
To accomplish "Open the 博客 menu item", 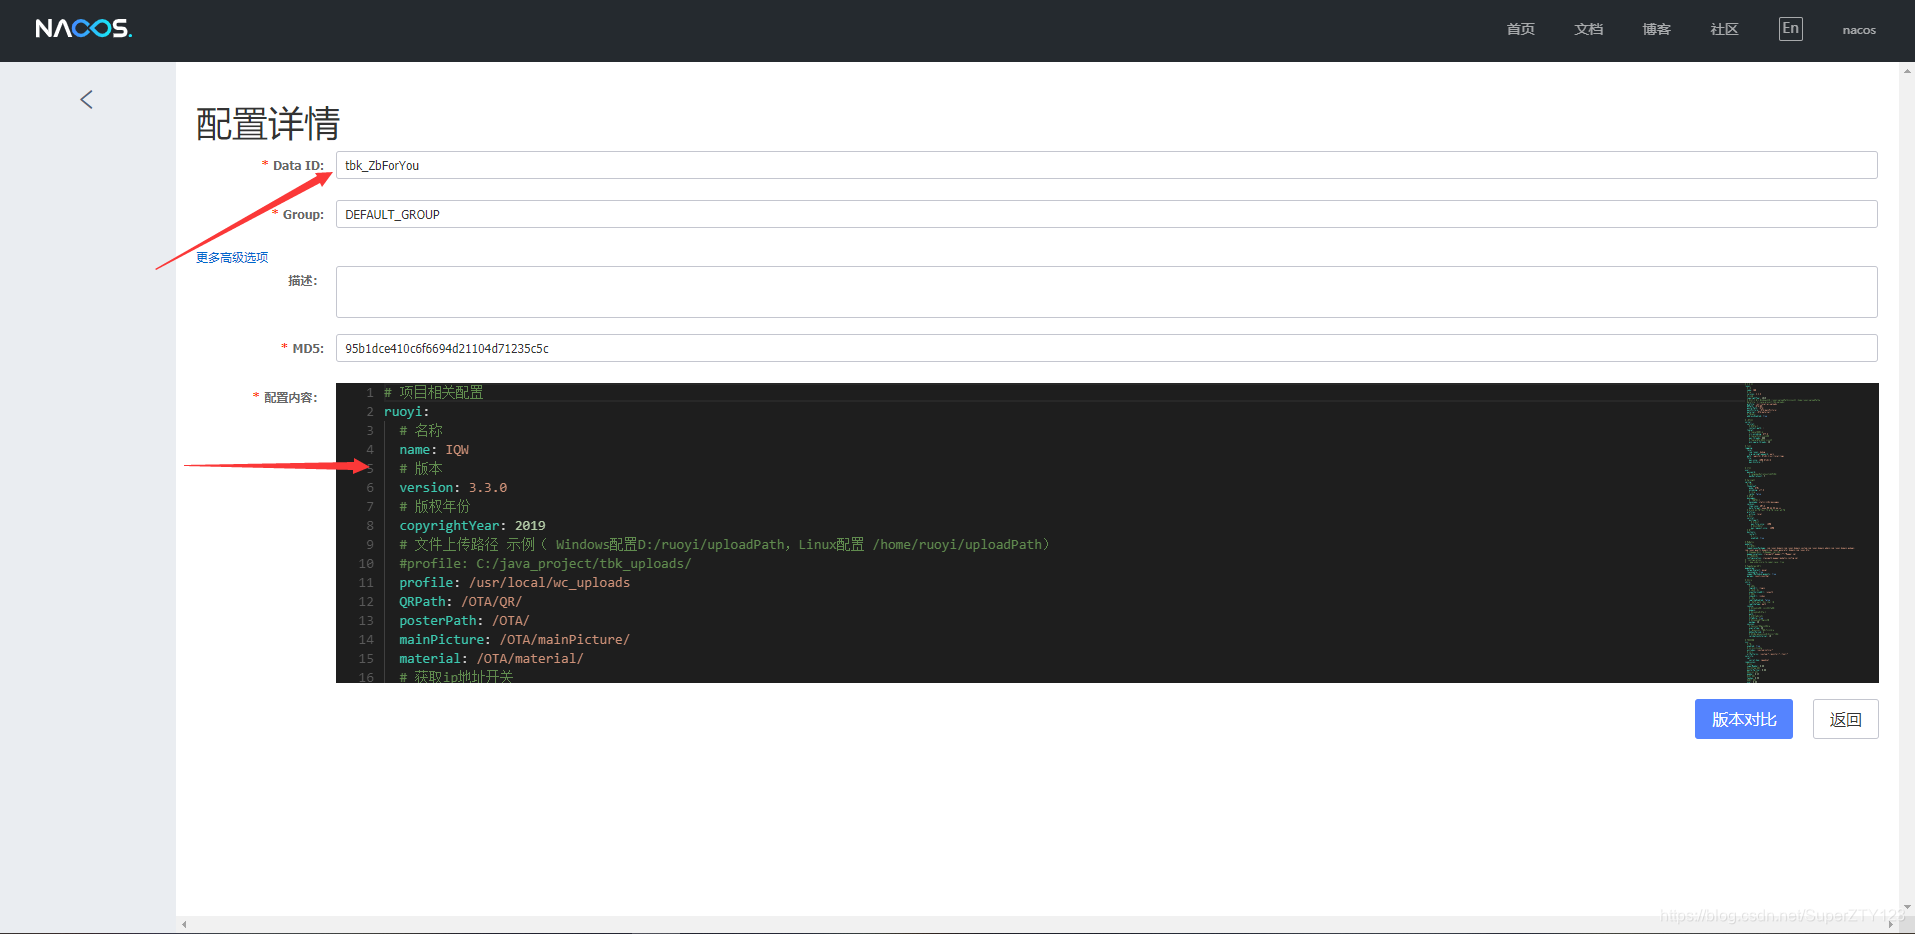I will point(1656,30).
